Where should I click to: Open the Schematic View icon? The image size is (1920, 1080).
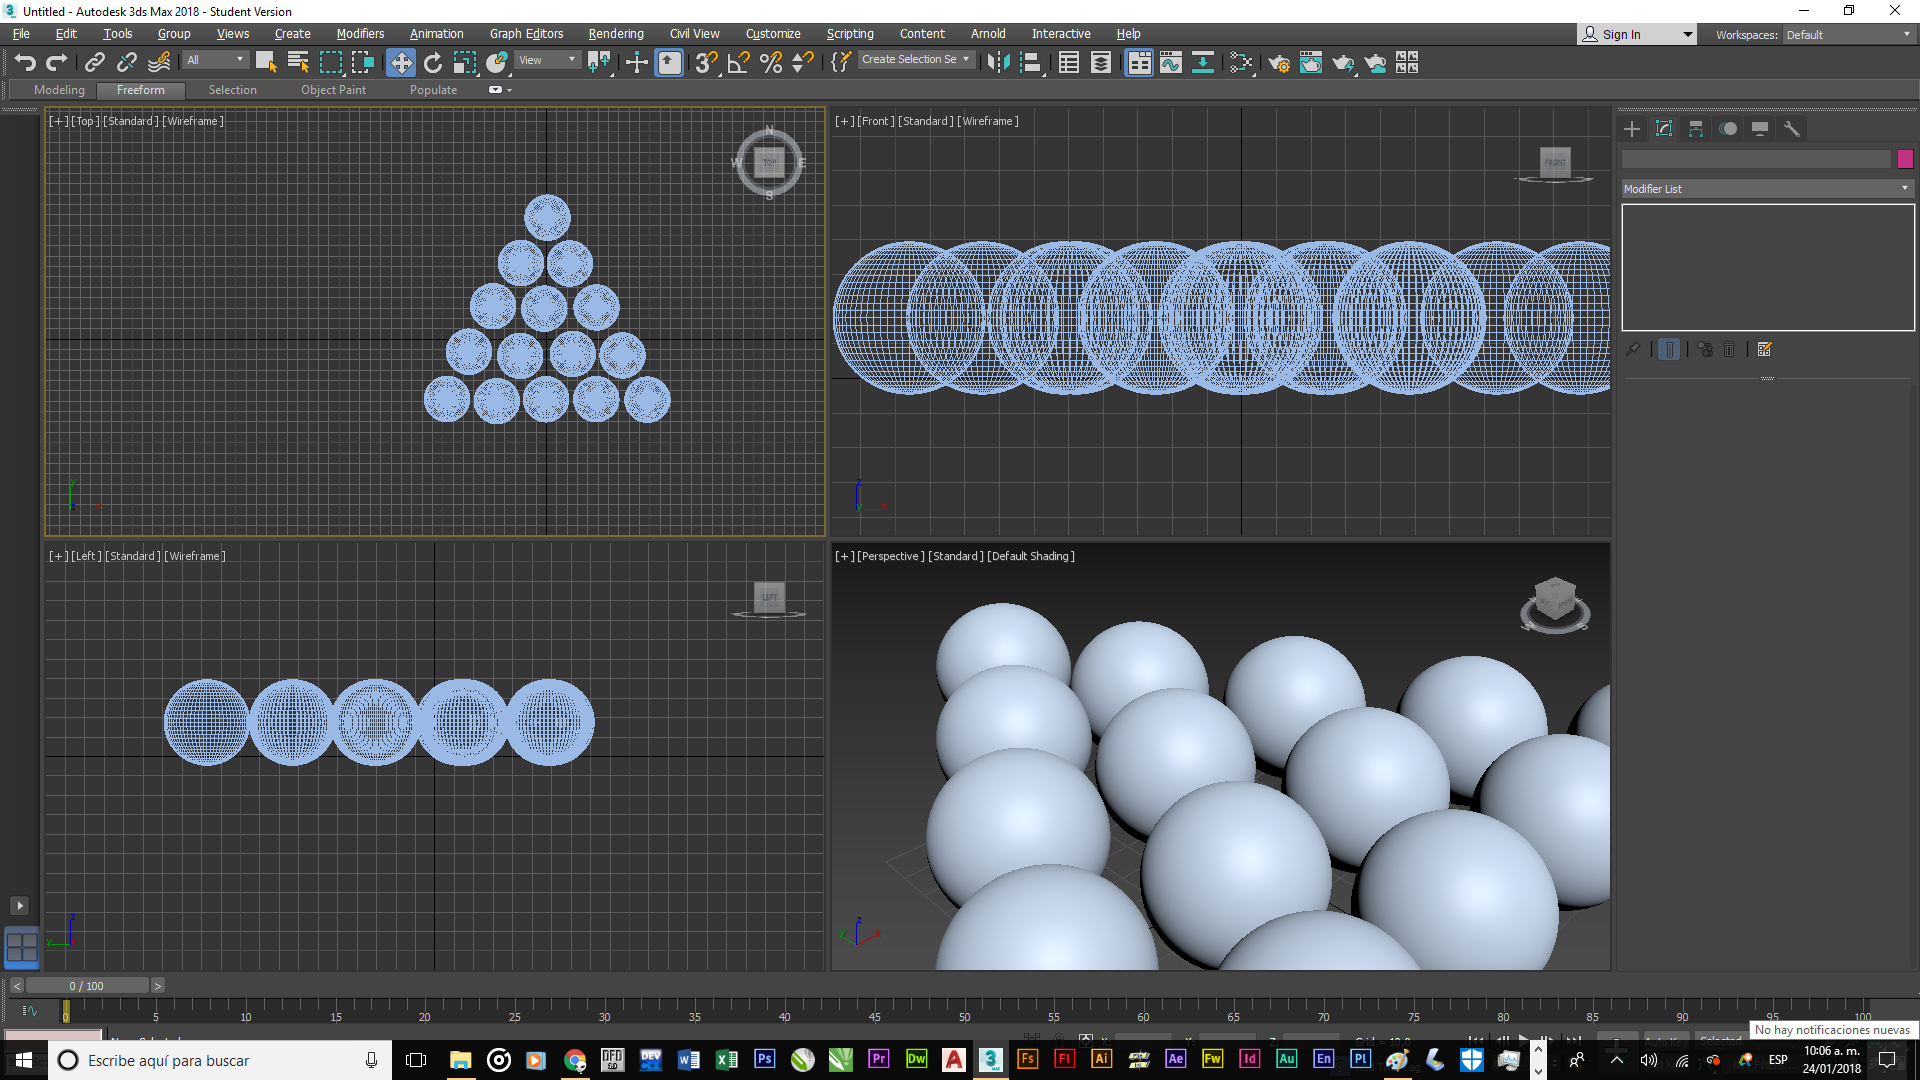[x=1203, y=62]
